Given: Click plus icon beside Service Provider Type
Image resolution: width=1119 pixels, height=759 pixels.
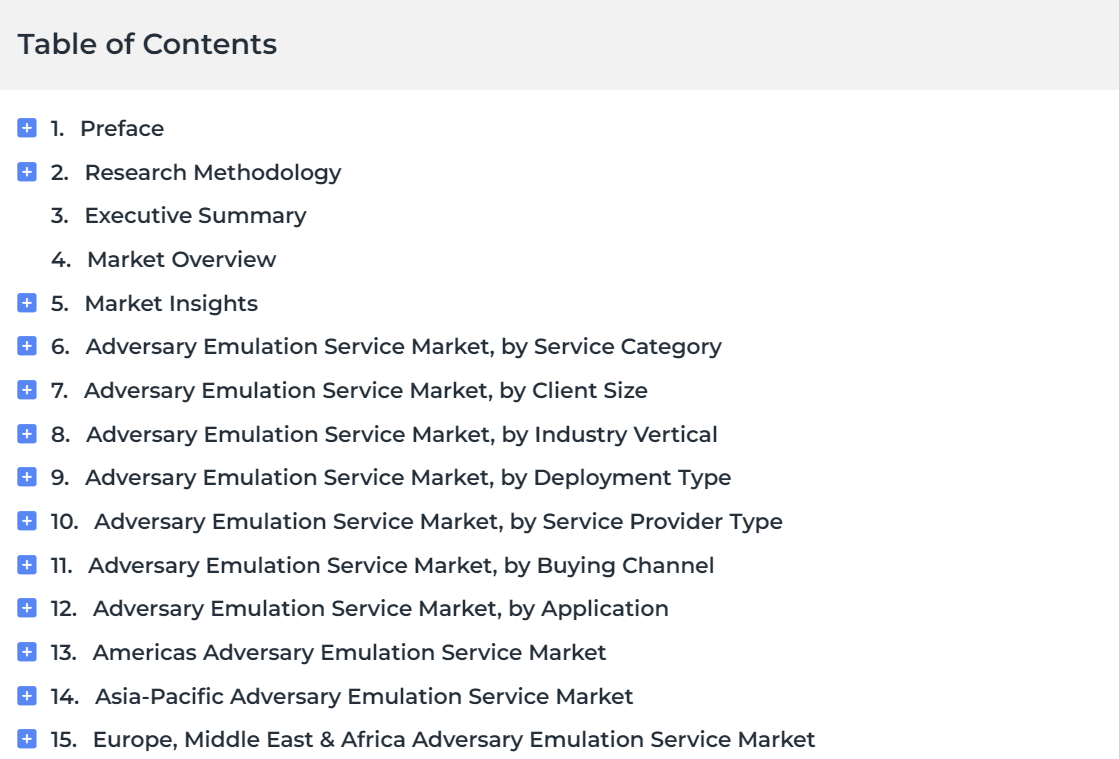Looking at the screenshot, I should tap(27, 521).
